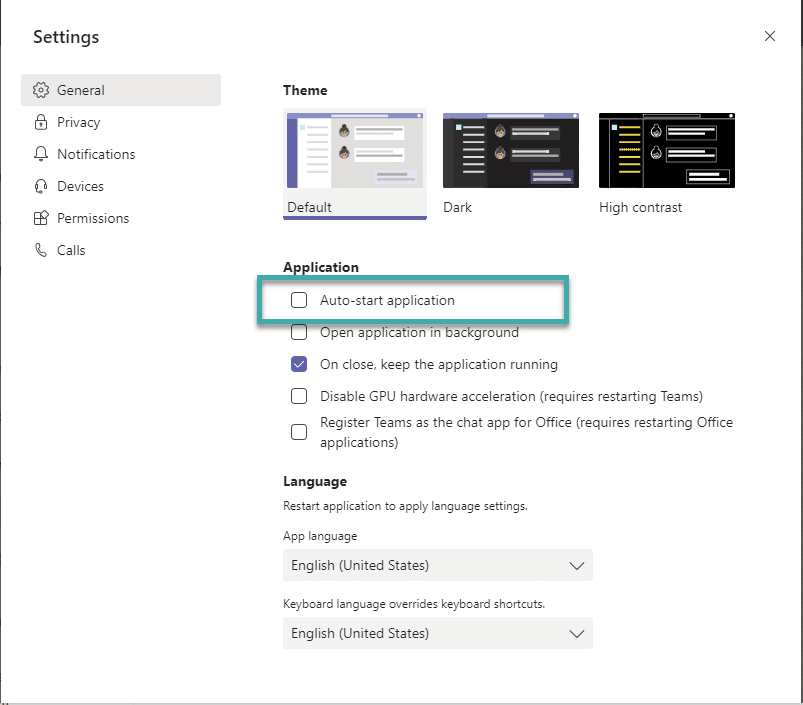Image resolution: width=803 pixels, height=705 pixels.
Task: Click the Calls phone icon
Action: 41,250
